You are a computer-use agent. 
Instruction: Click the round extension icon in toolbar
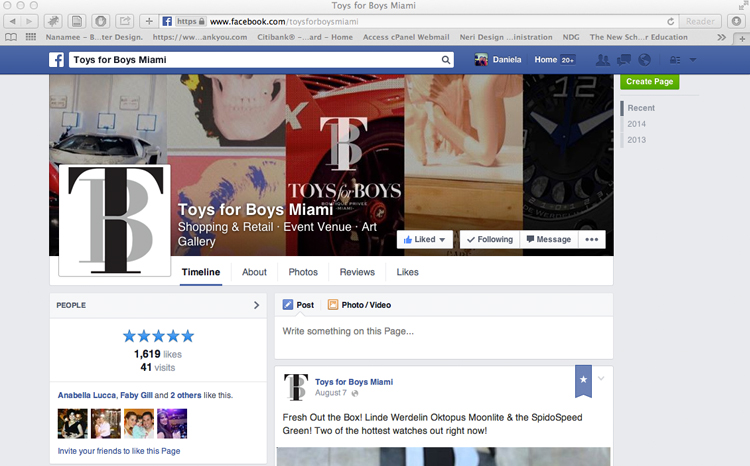100,21
